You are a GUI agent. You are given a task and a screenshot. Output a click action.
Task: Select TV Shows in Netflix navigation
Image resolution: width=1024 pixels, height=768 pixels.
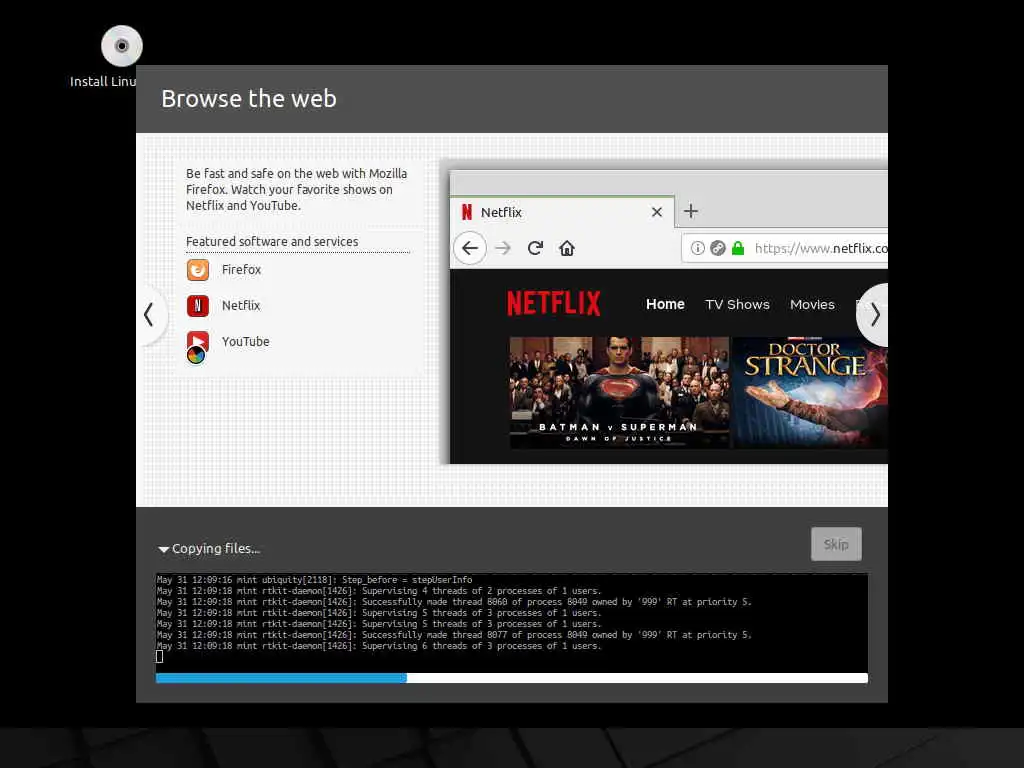click(x=737, y=304)
